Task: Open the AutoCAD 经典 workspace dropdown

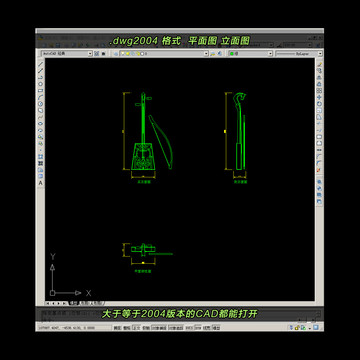Action: pos(67,53)
